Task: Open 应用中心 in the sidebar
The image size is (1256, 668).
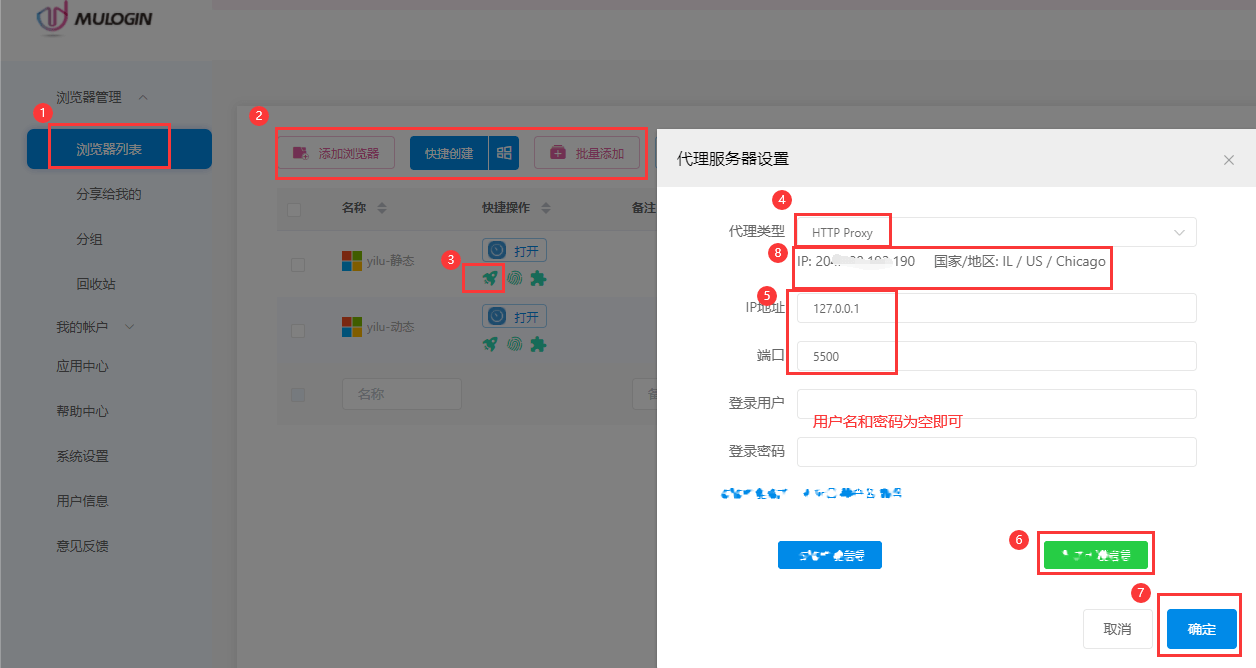Action: 82,366
